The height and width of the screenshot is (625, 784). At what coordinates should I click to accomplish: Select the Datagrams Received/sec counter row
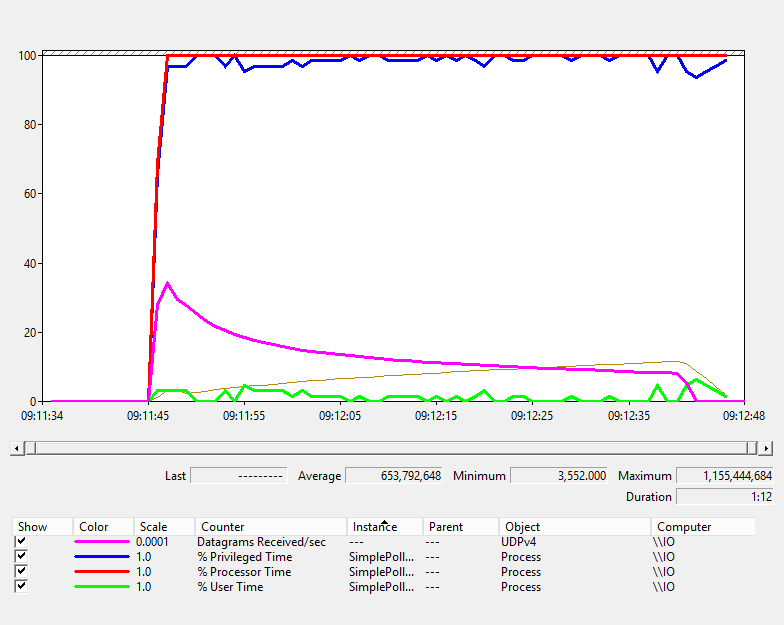click(260, 542)
